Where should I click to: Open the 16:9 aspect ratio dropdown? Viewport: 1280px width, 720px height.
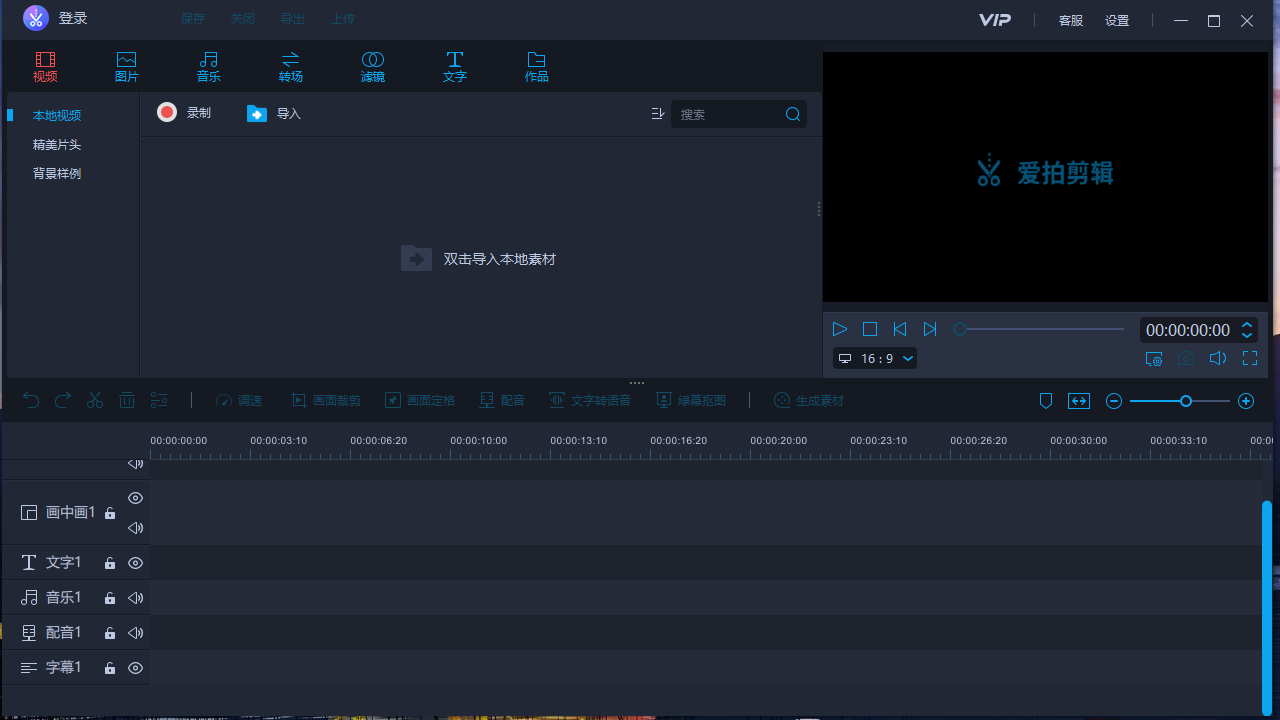coord(875,358)
